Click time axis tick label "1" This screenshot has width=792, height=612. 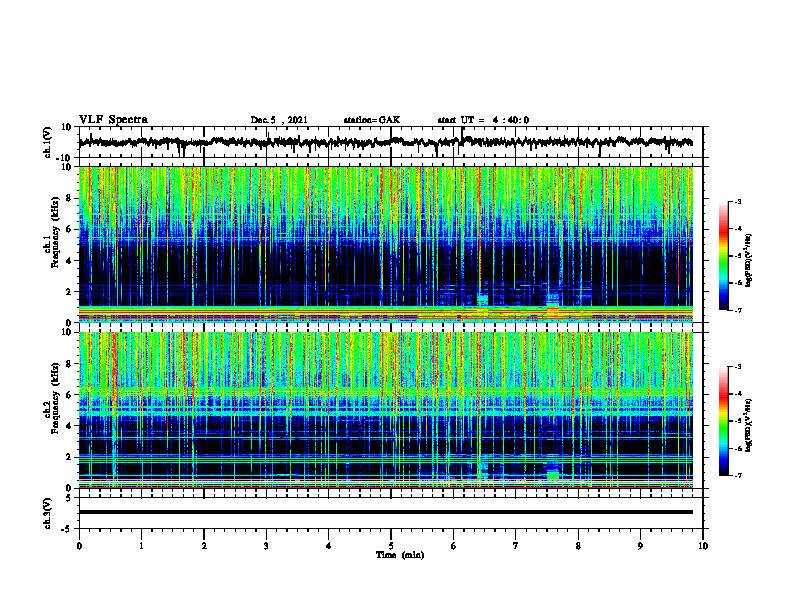[141, 546]
